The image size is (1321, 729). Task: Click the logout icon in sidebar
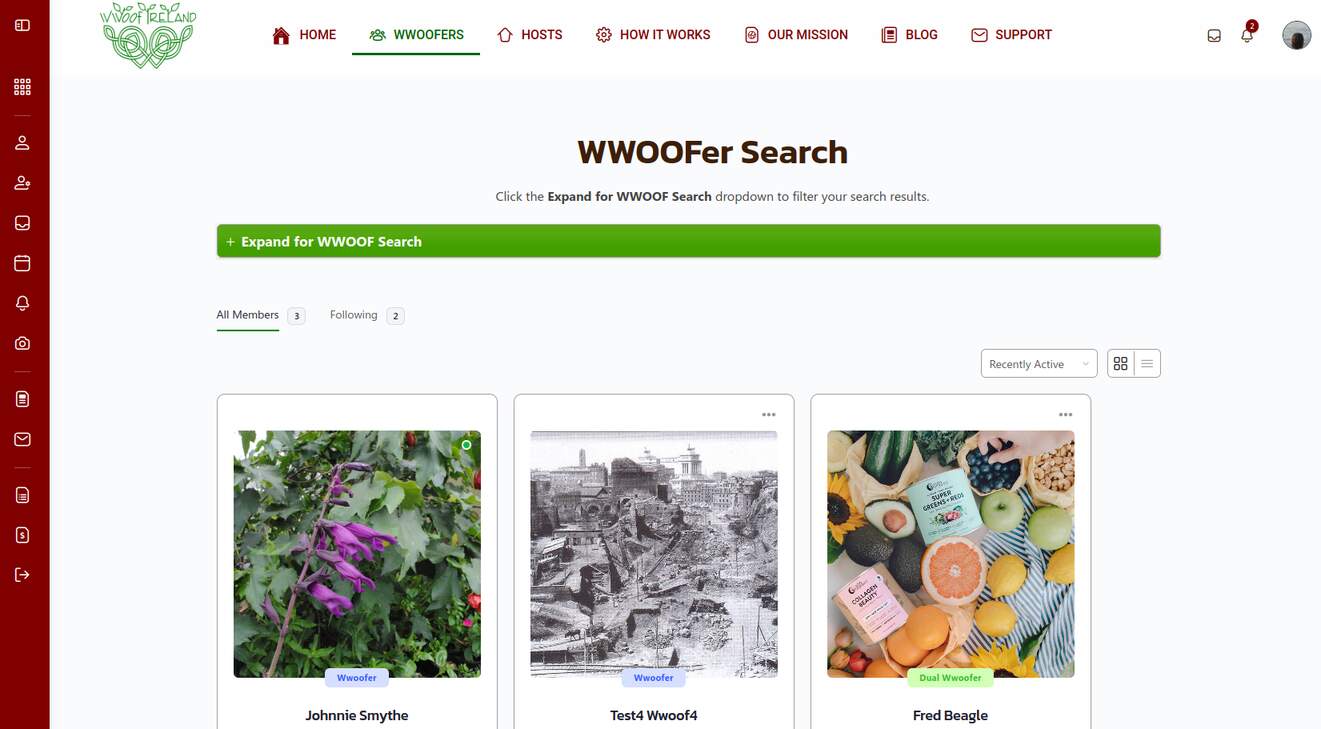tap(22, 575)
